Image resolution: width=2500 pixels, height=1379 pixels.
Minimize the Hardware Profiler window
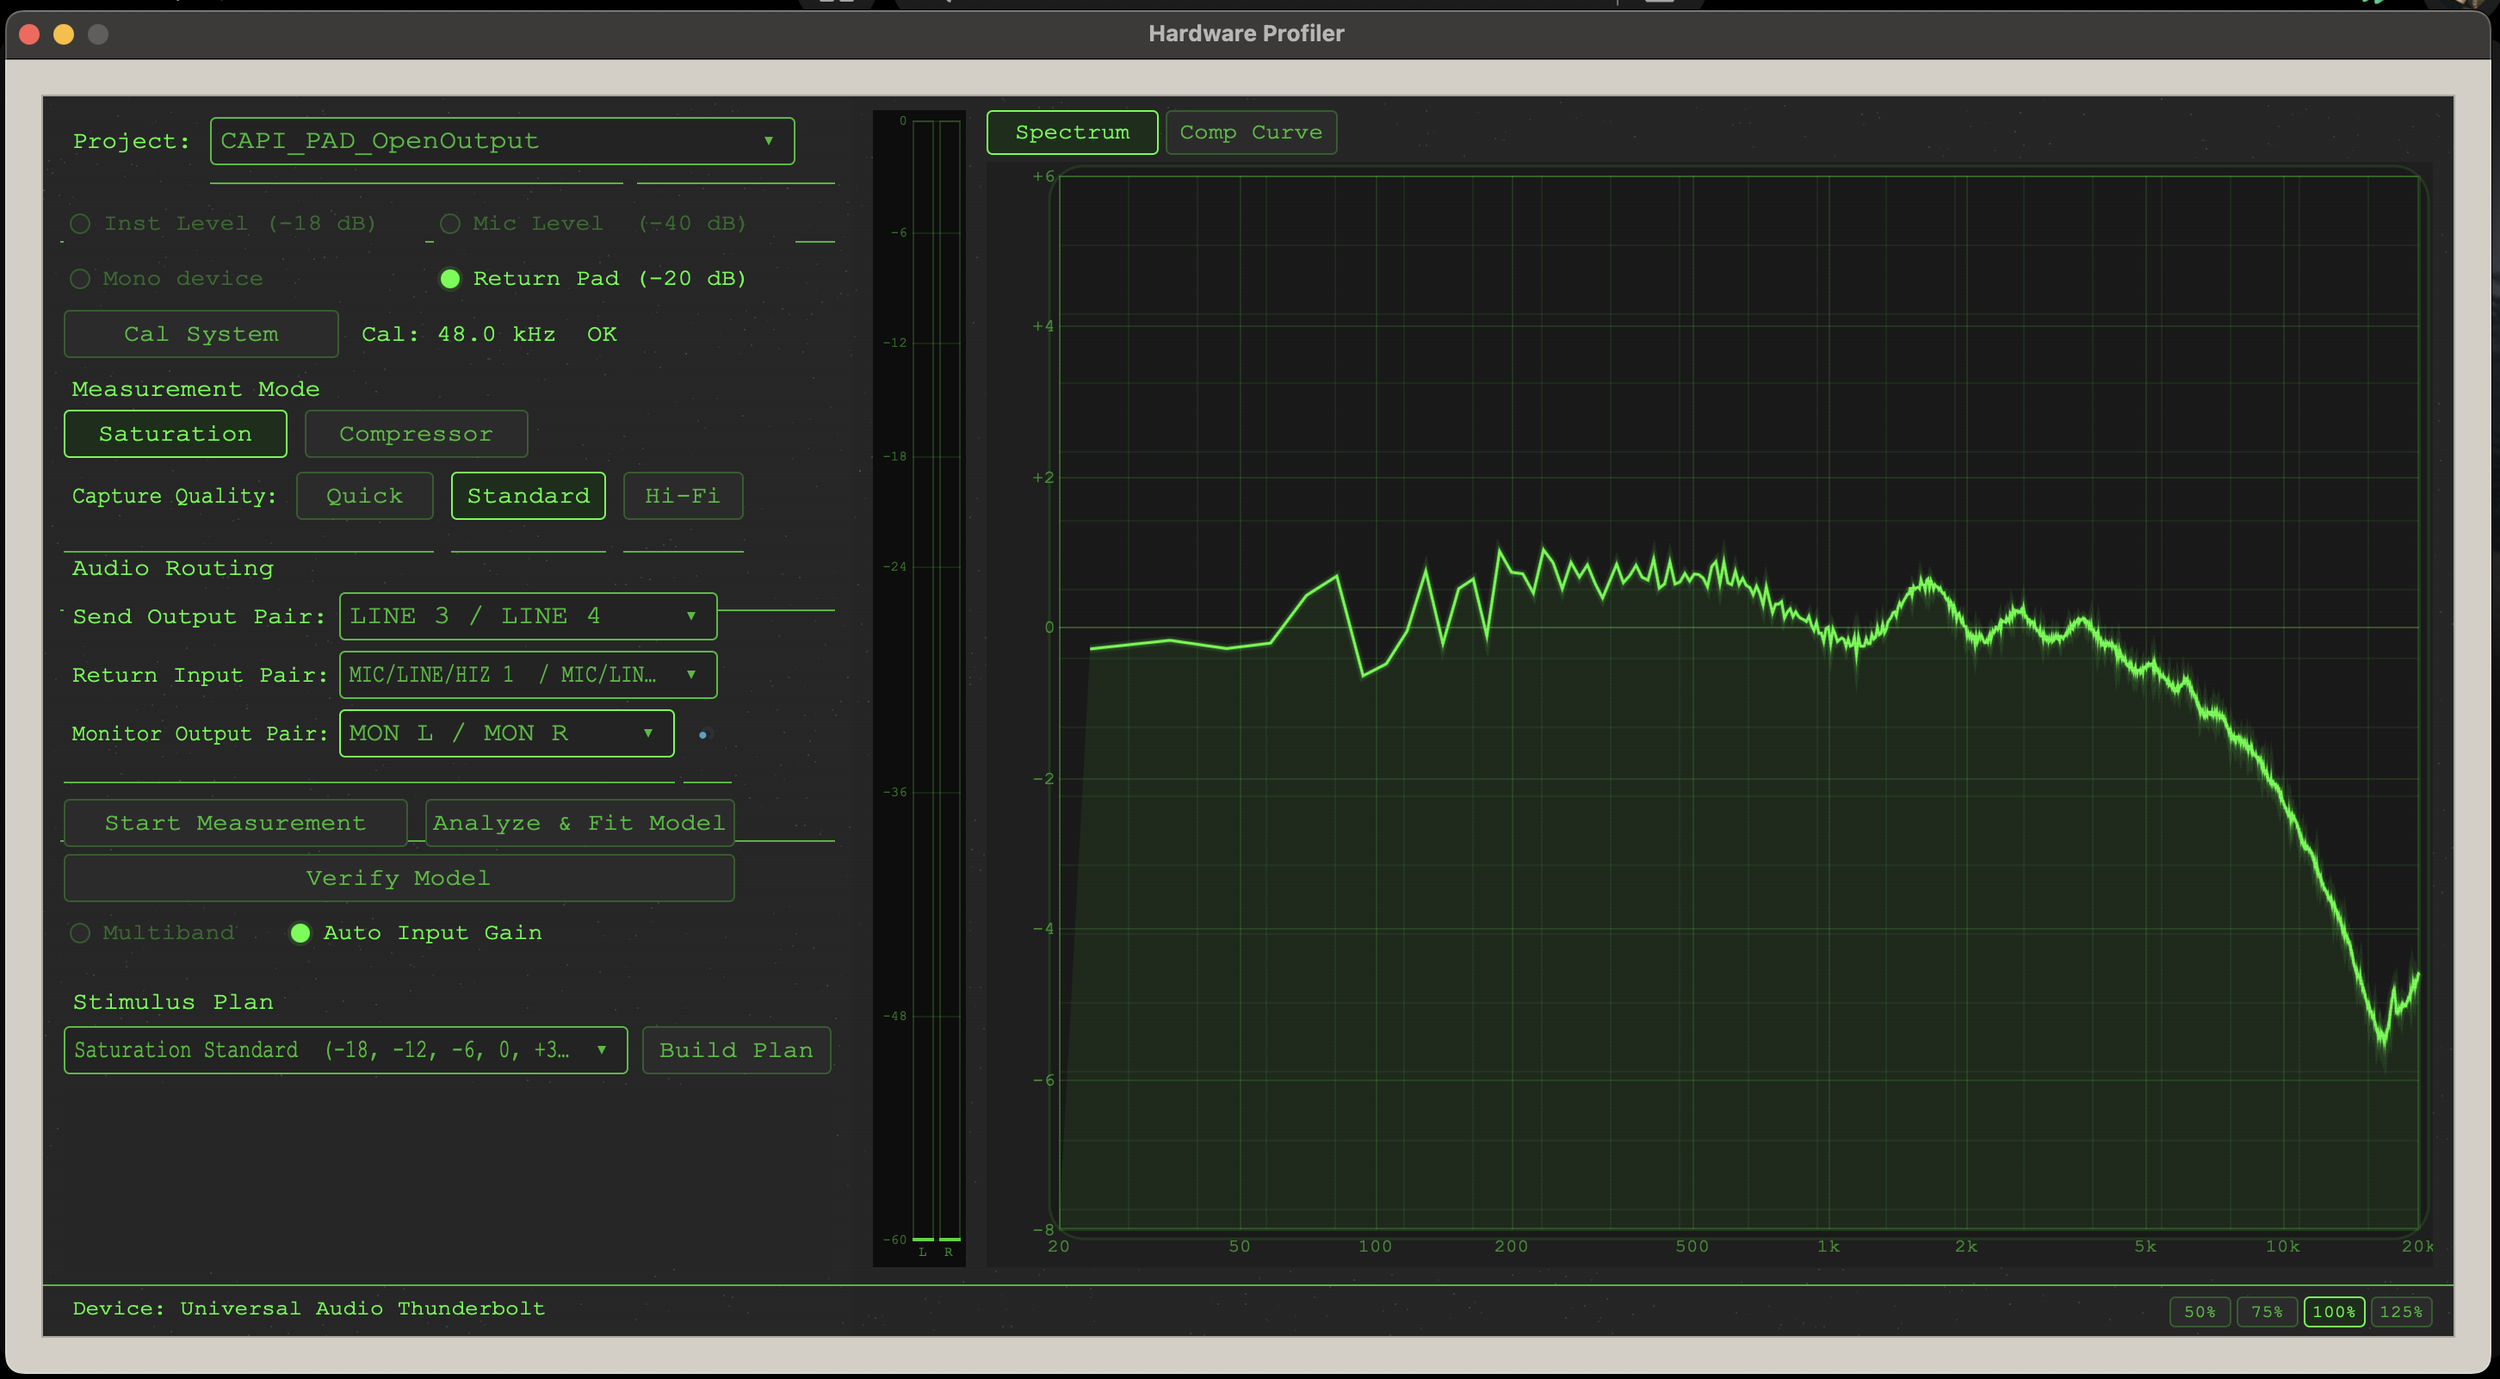pos(63,34)
